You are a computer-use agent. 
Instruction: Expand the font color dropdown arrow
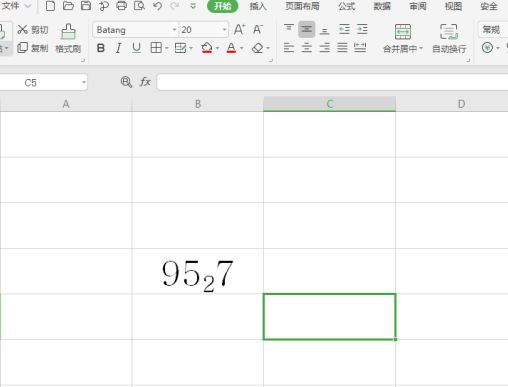tap(242, 48)
